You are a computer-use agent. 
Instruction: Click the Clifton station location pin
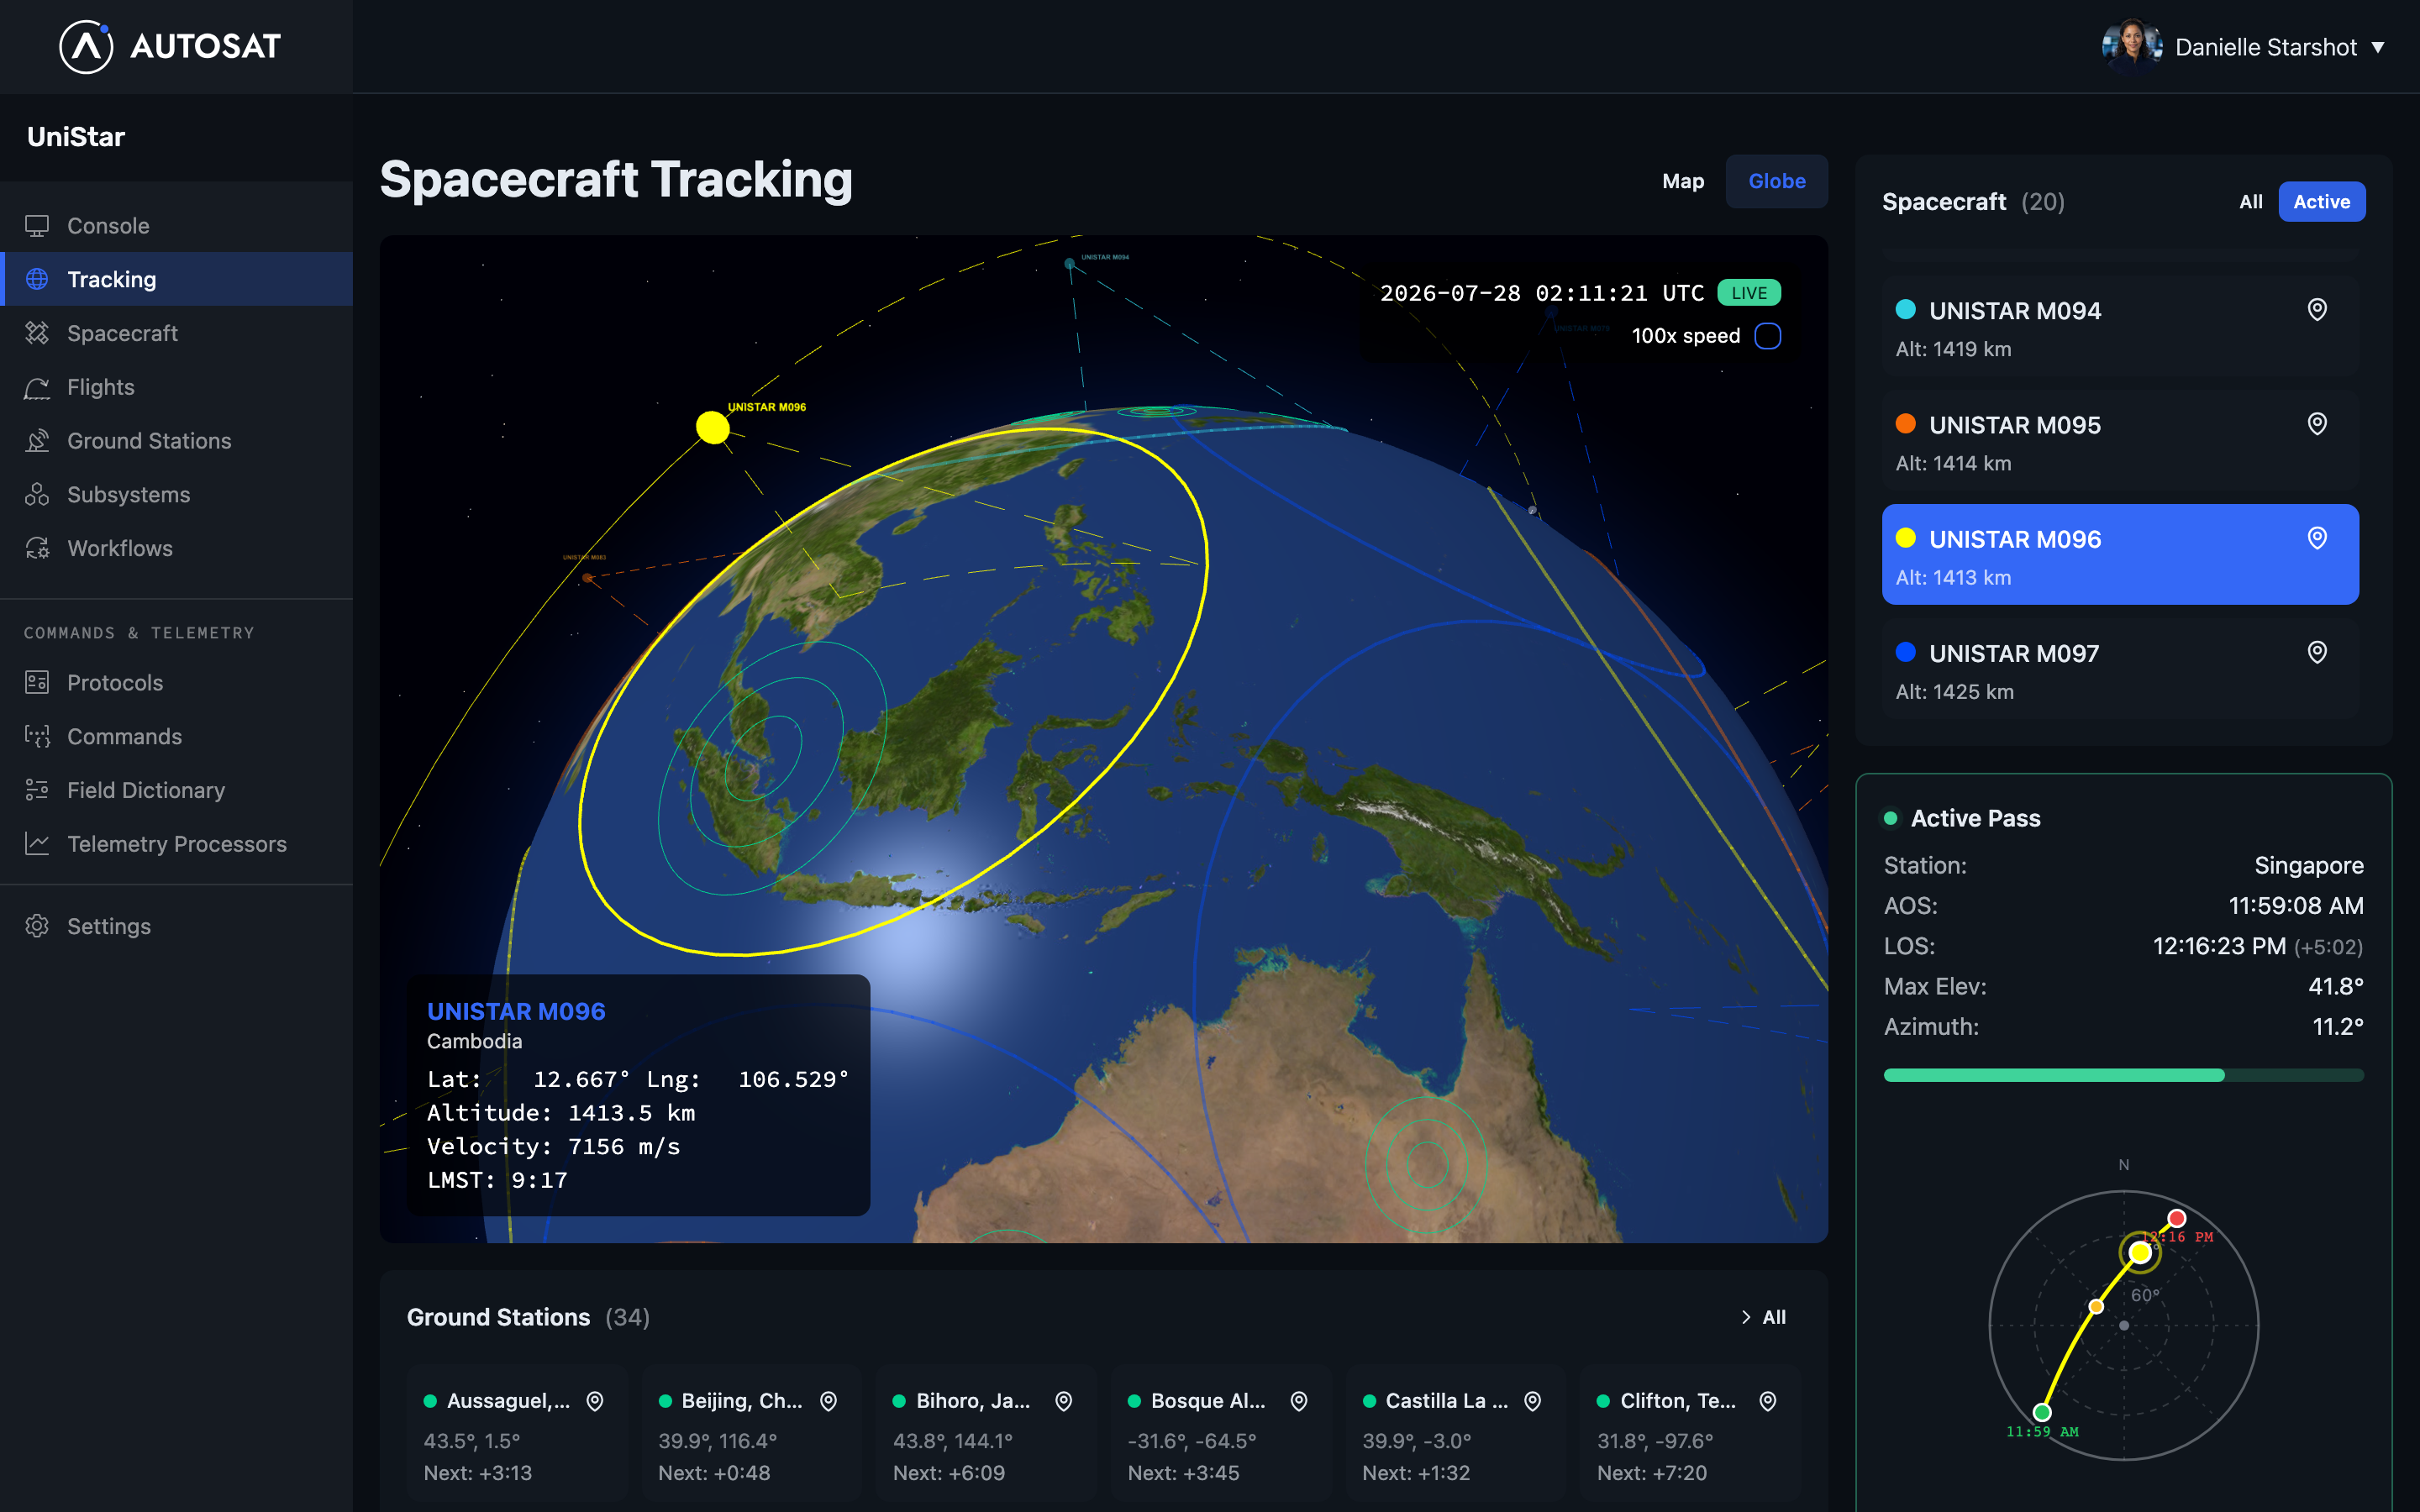[x=1768, y=1401]
